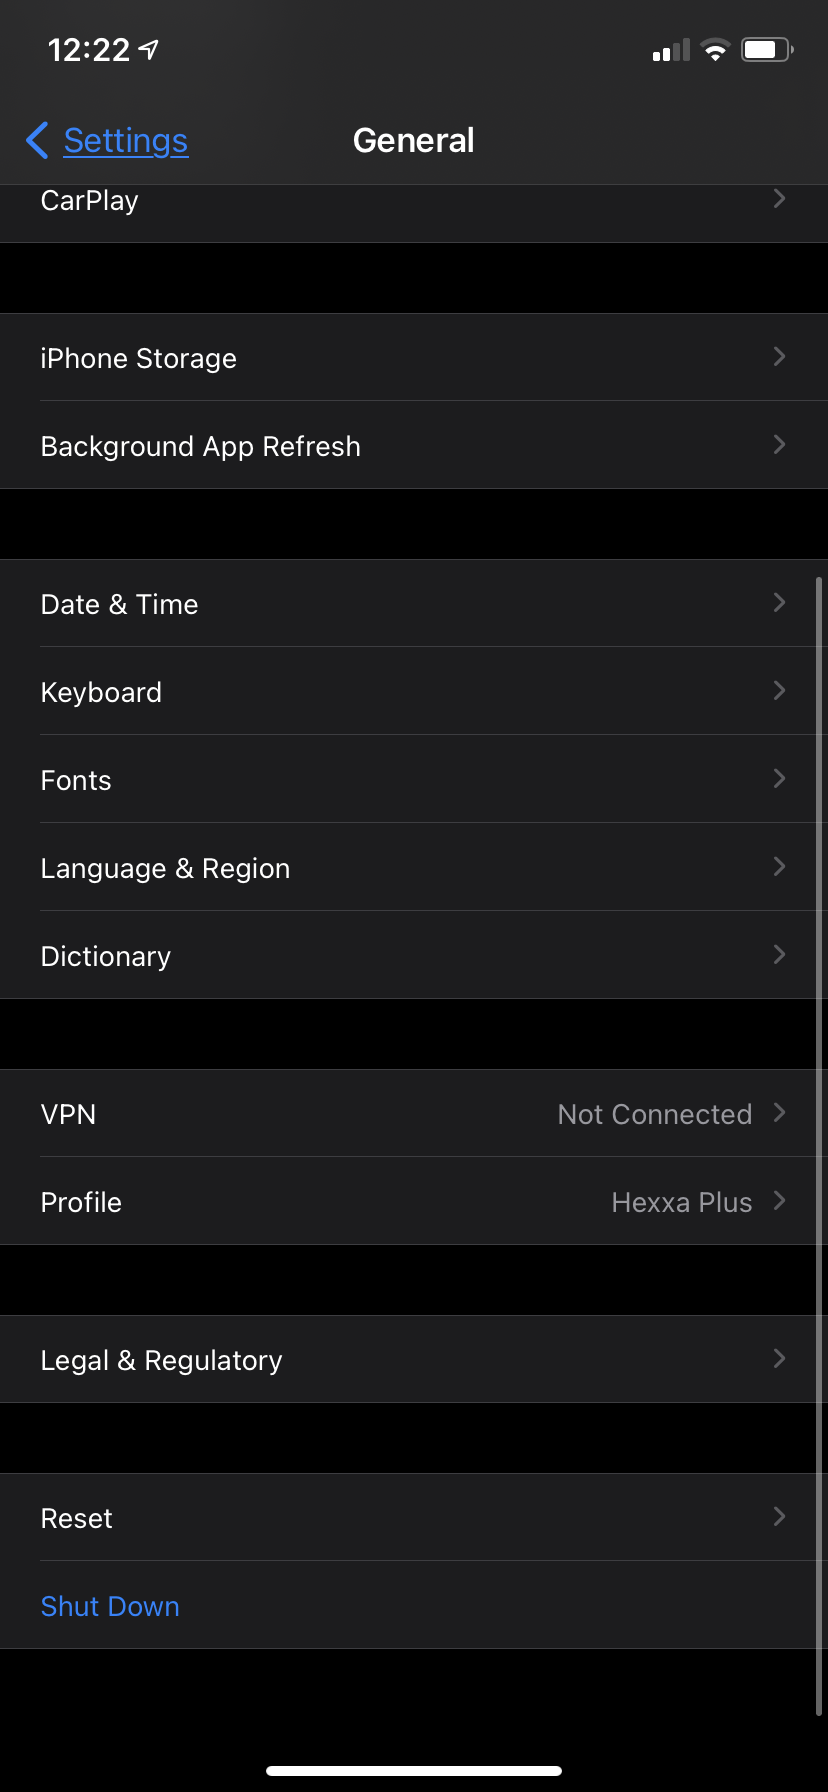
Task: Tap the battery indicator icon
Action: coord(767,50)
